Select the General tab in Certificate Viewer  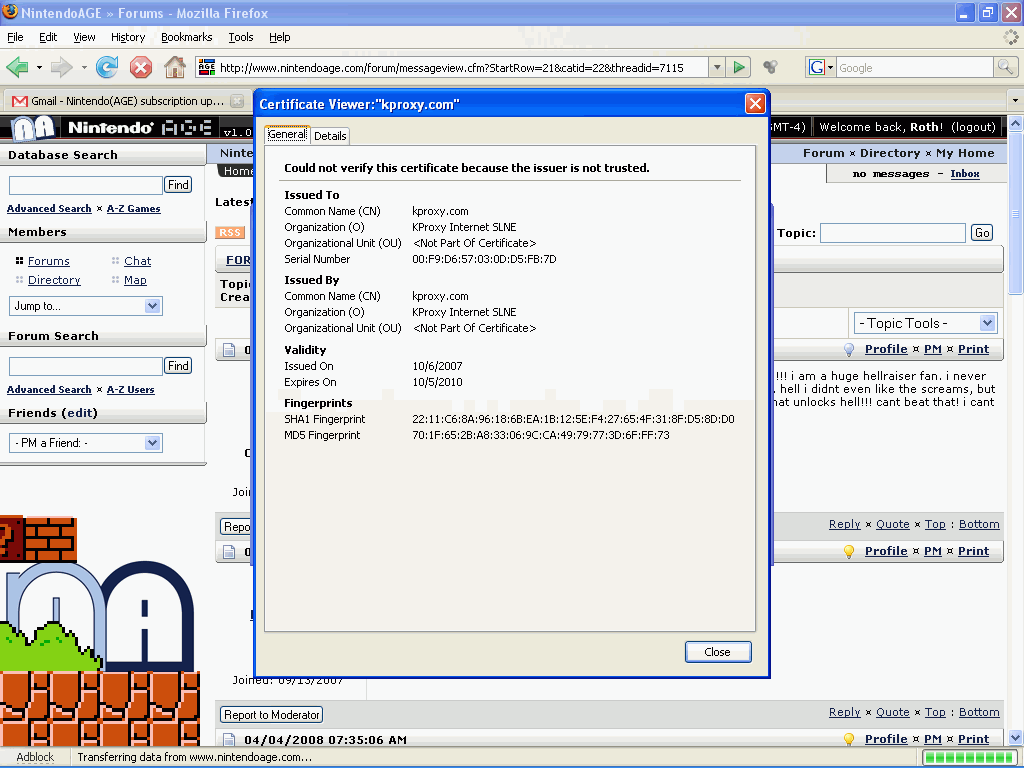(287, 135)
